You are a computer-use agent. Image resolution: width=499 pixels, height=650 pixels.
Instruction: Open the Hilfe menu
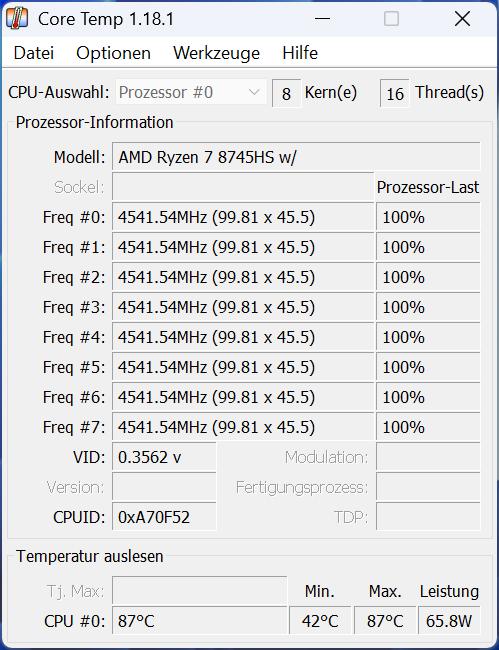[x=300, y=53]
